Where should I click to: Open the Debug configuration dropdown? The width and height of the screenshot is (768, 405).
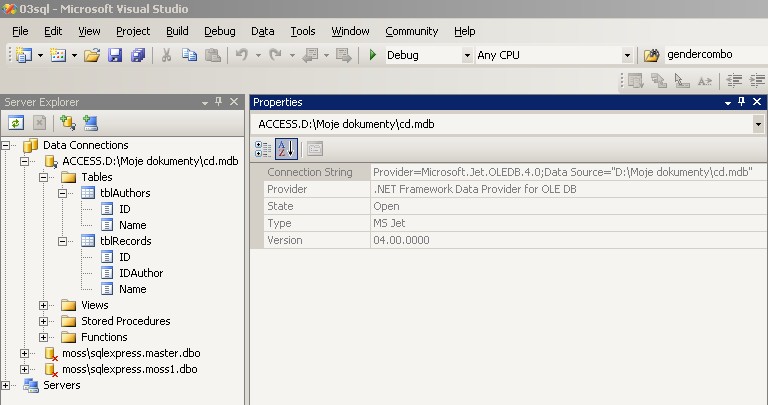pyautogui.click(x=467, y=55)
